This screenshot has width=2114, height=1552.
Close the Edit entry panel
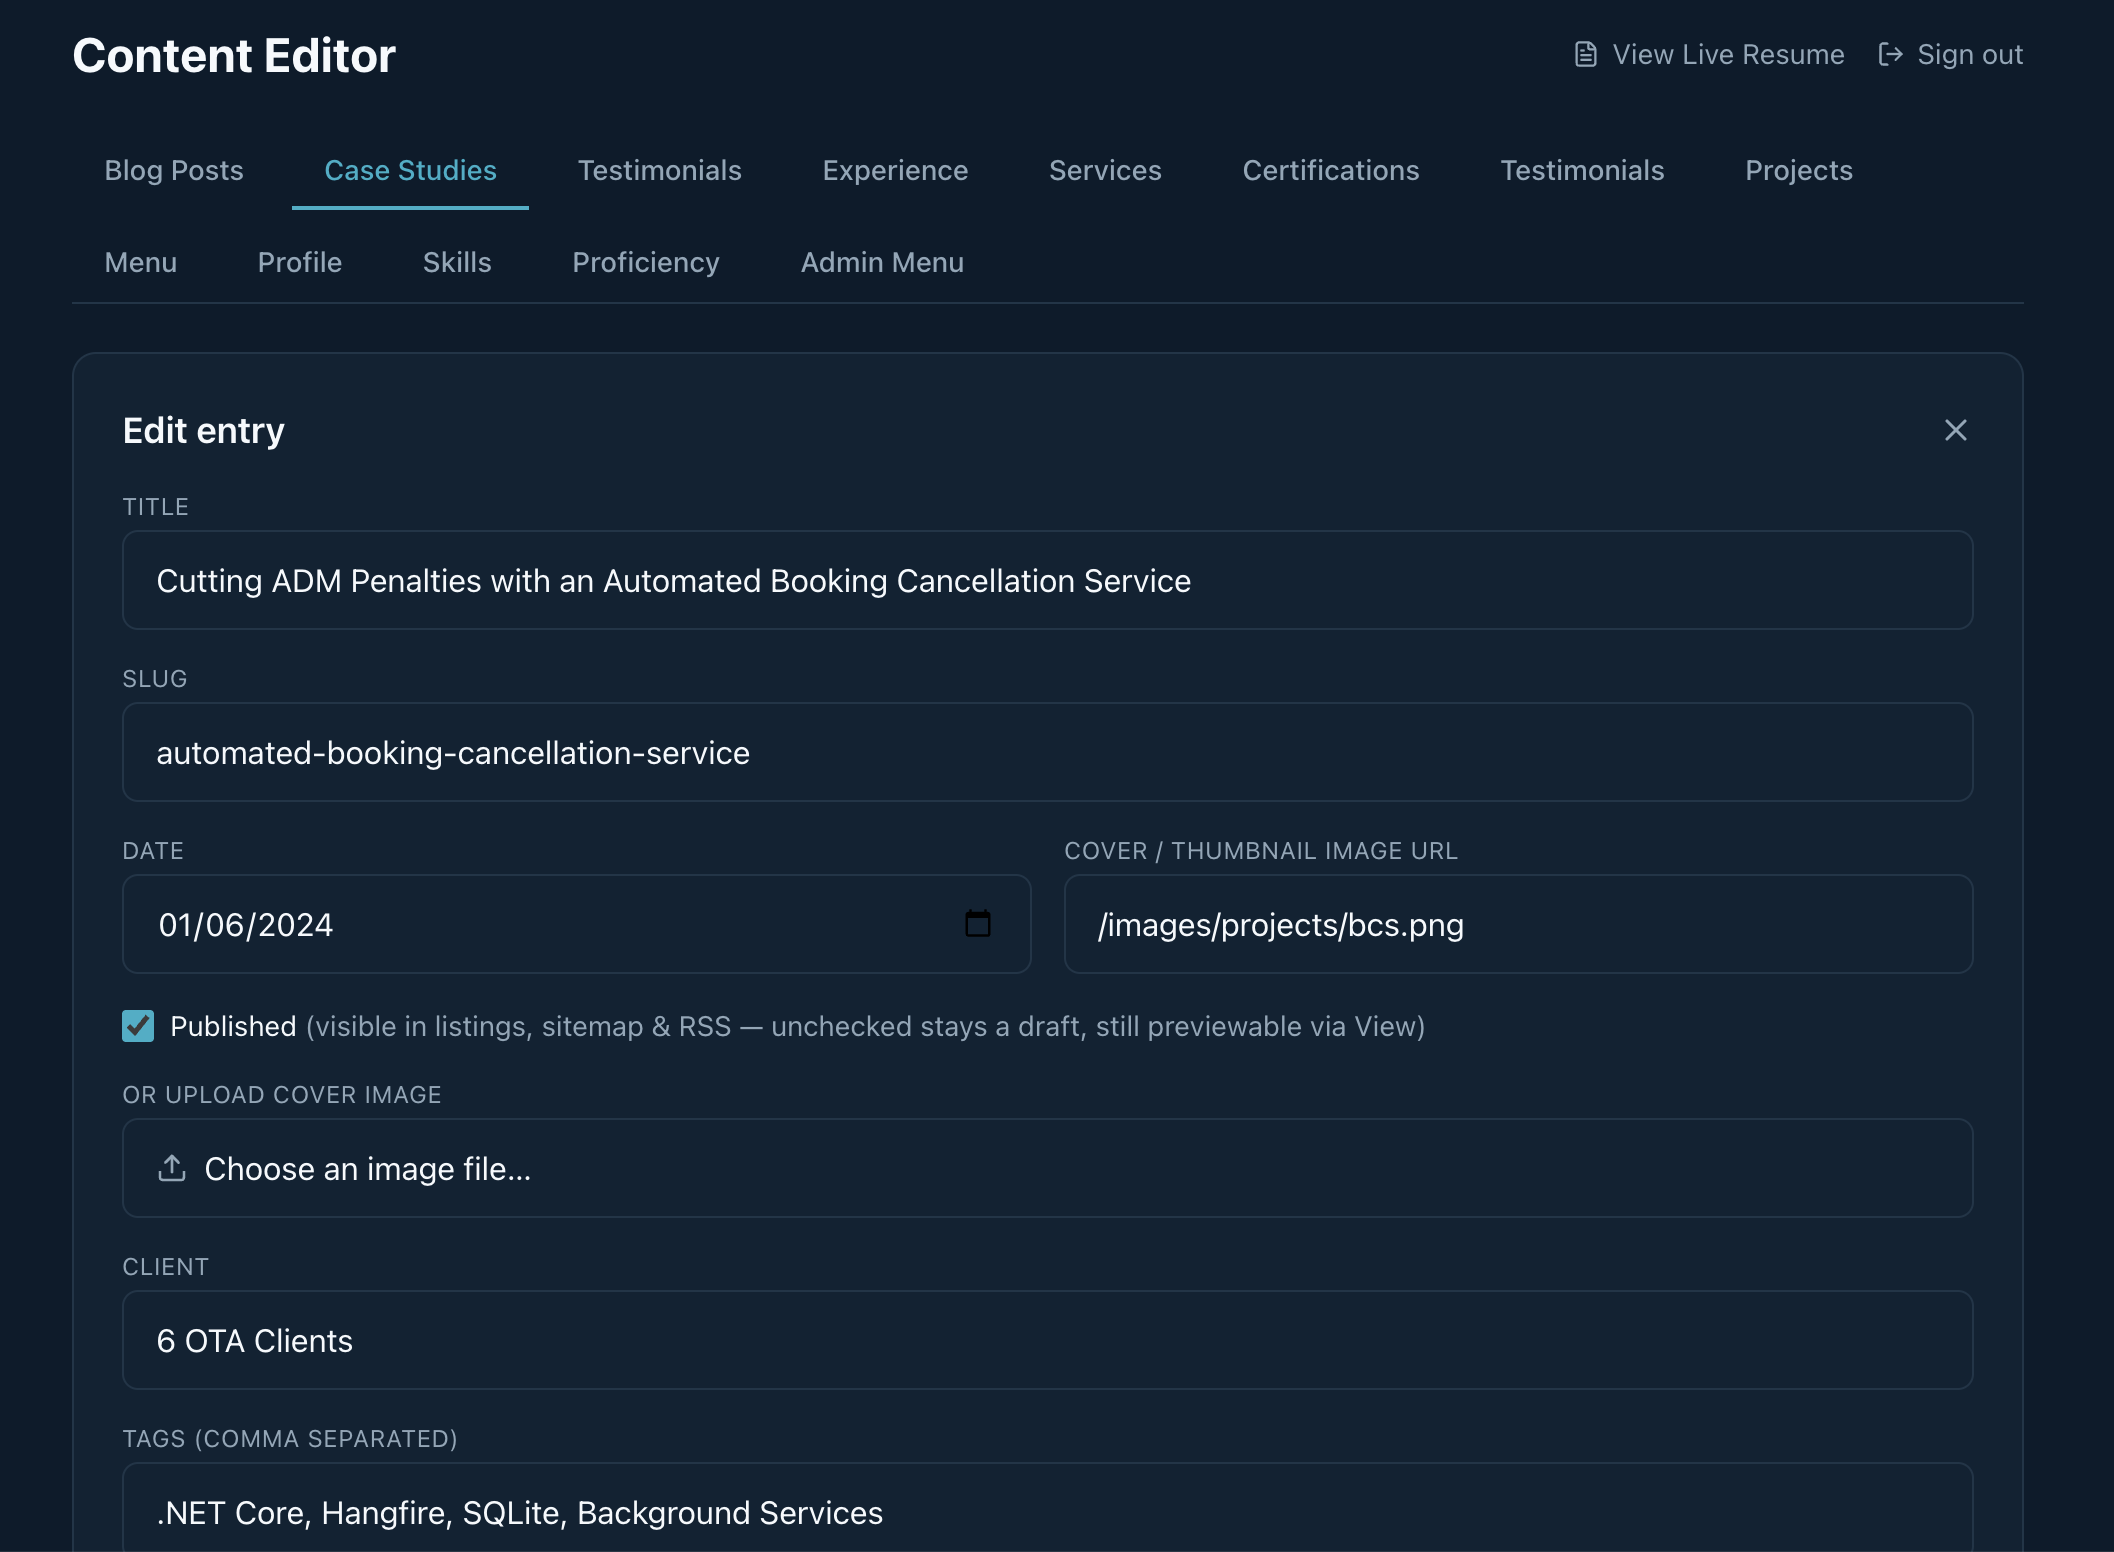(x=1955, y=430)
